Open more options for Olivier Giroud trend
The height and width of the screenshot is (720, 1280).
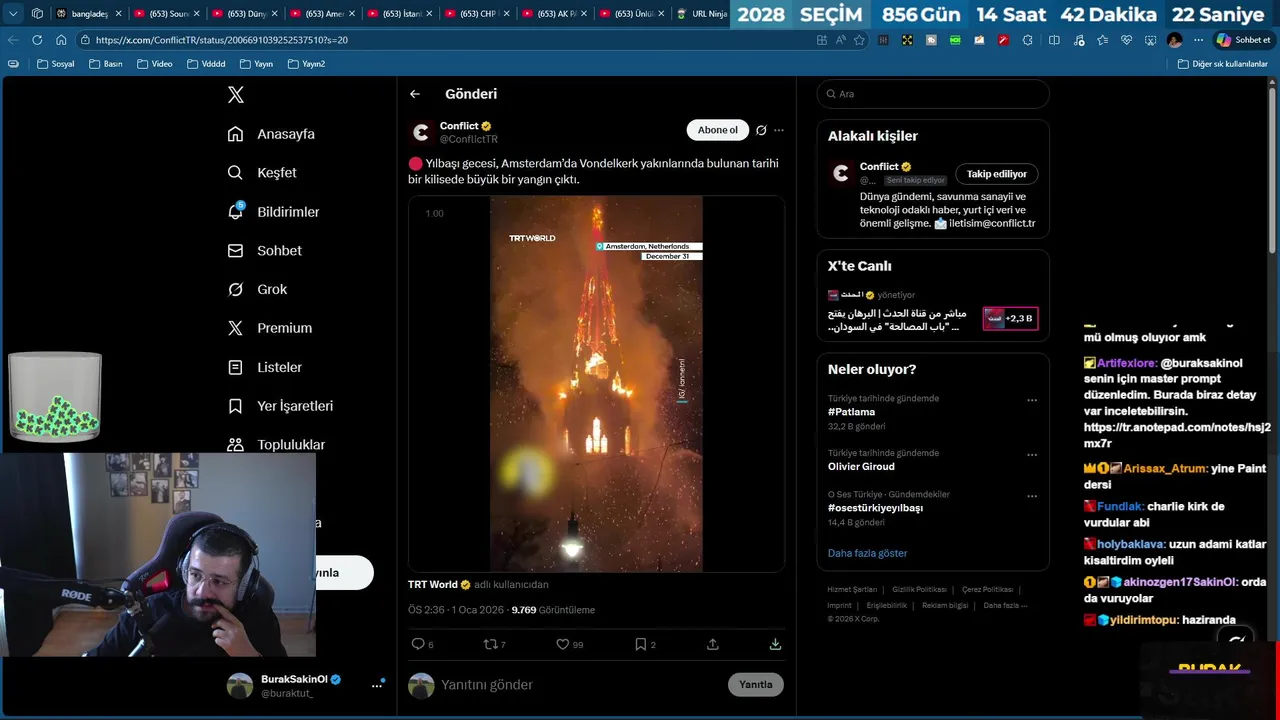click(x=1032, y=455)
